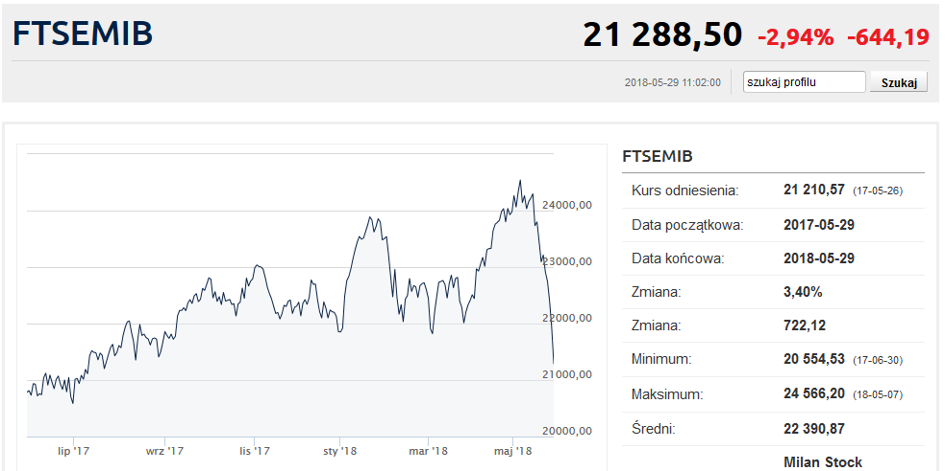Click the chart peak near May 2018
Viewport: 945px width, 471px height.
click(x=520, y=182)
